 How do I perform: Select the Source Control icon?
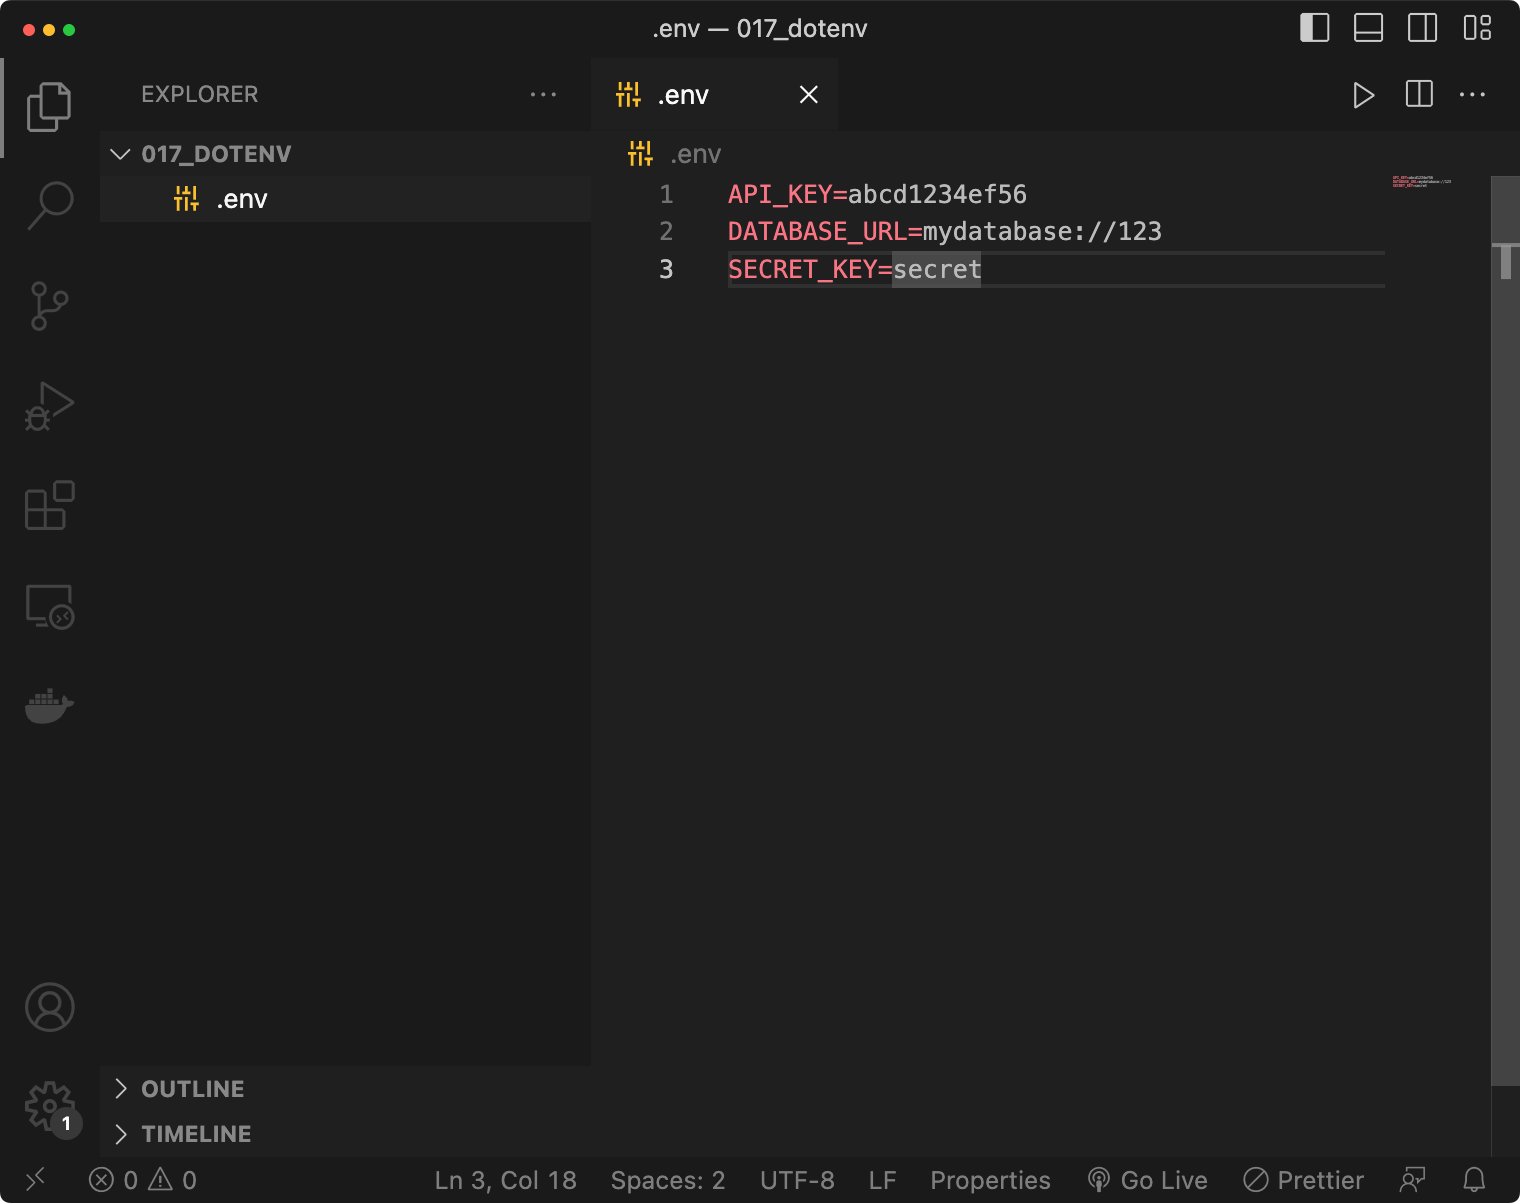(49, 306)
